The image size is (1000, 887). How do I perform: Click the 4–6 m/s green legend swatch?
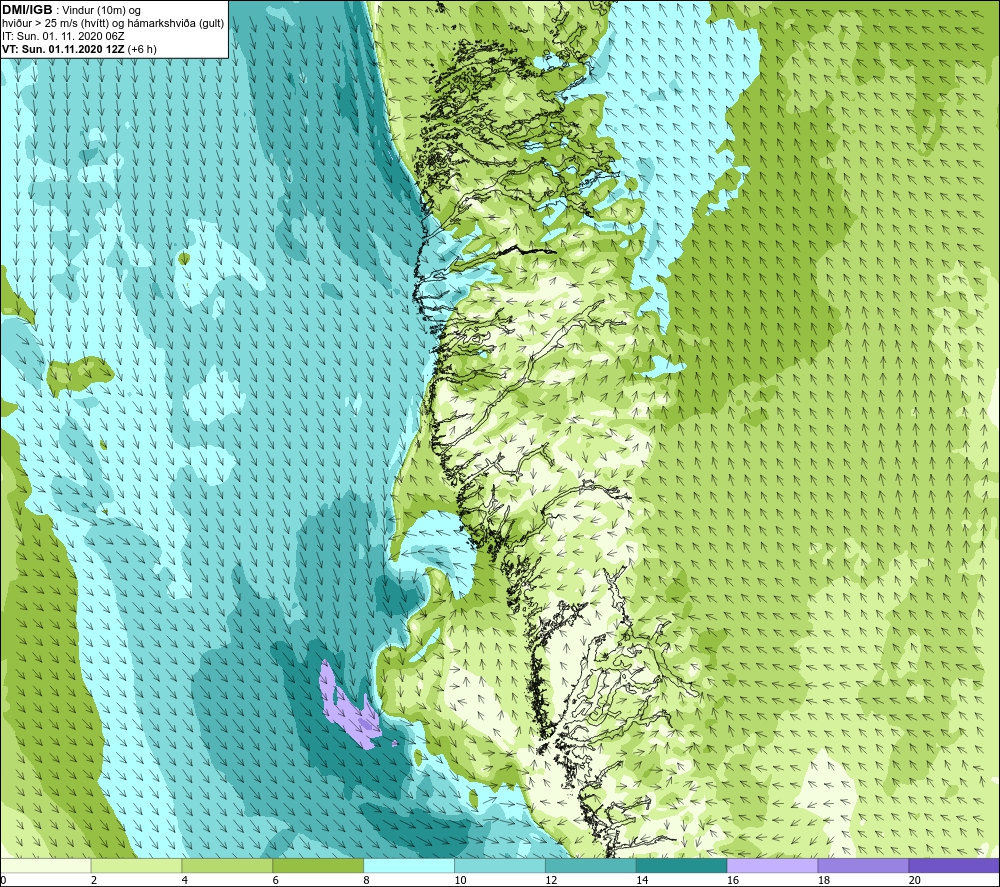[x=227, y=866]
